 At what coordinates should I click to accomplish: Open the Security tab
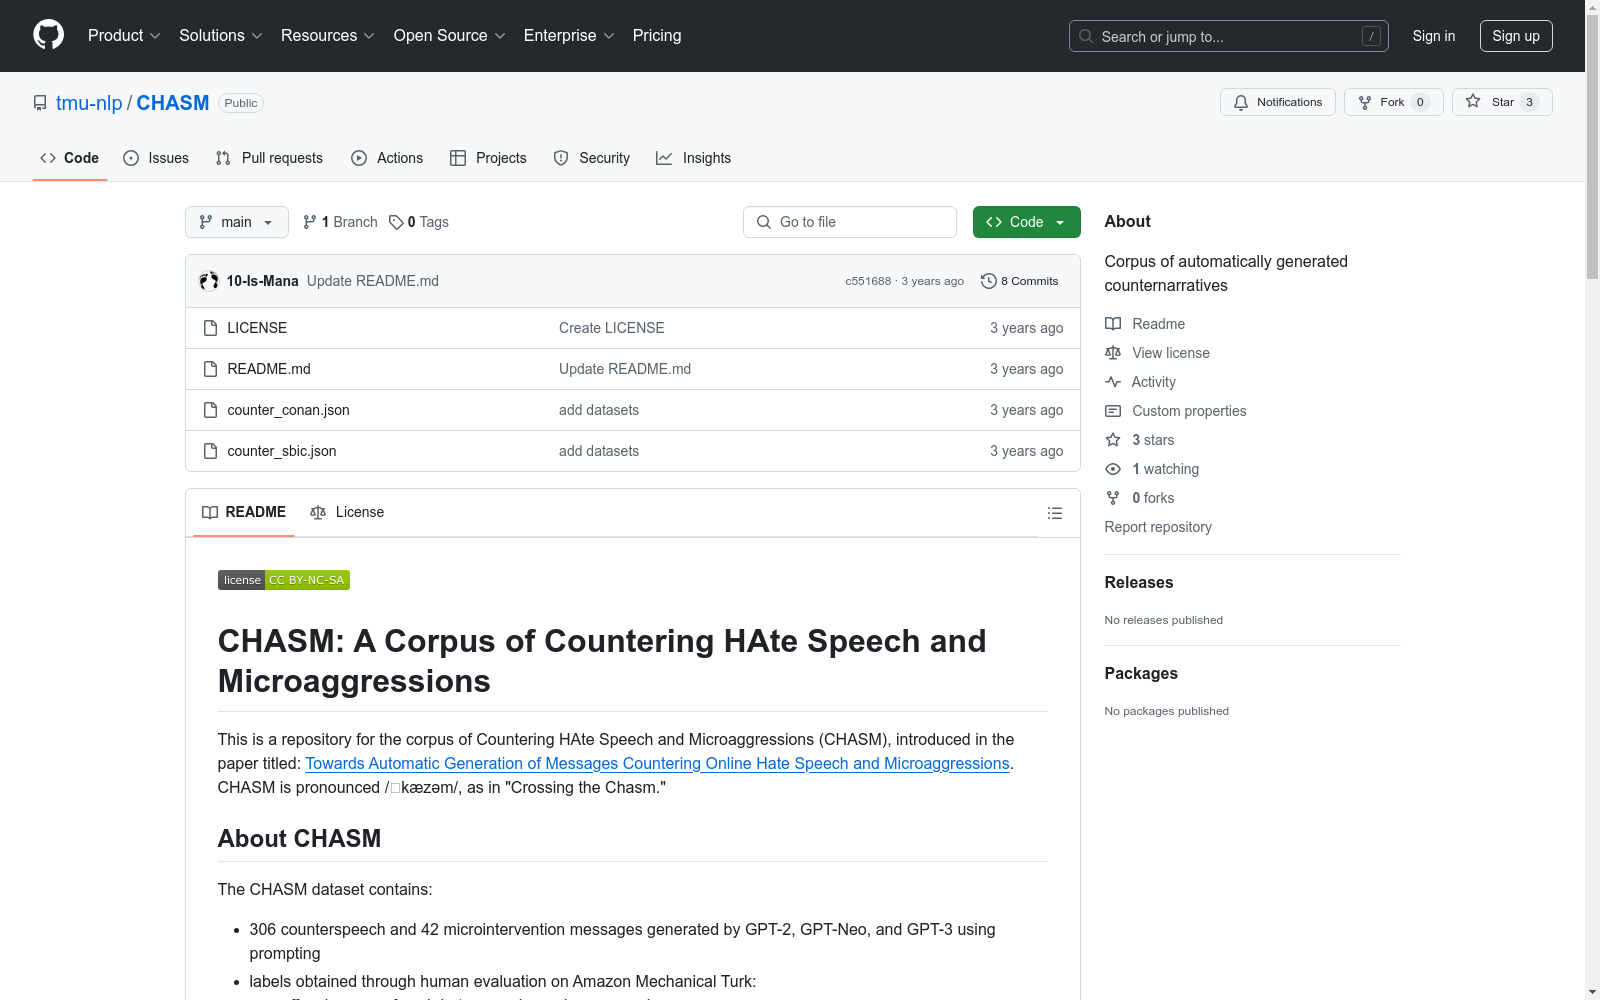(x=592, y=158)
